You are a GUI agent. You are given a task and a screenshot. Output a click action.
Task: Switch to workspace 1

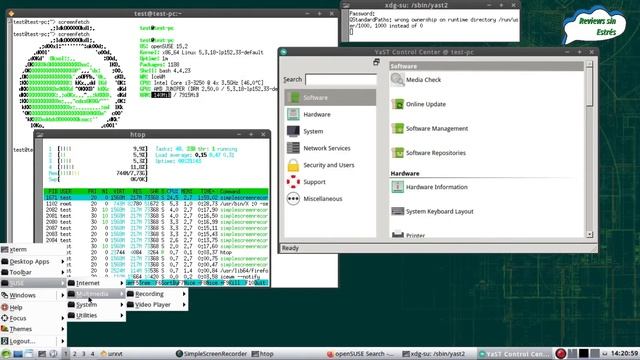point(66,354)
